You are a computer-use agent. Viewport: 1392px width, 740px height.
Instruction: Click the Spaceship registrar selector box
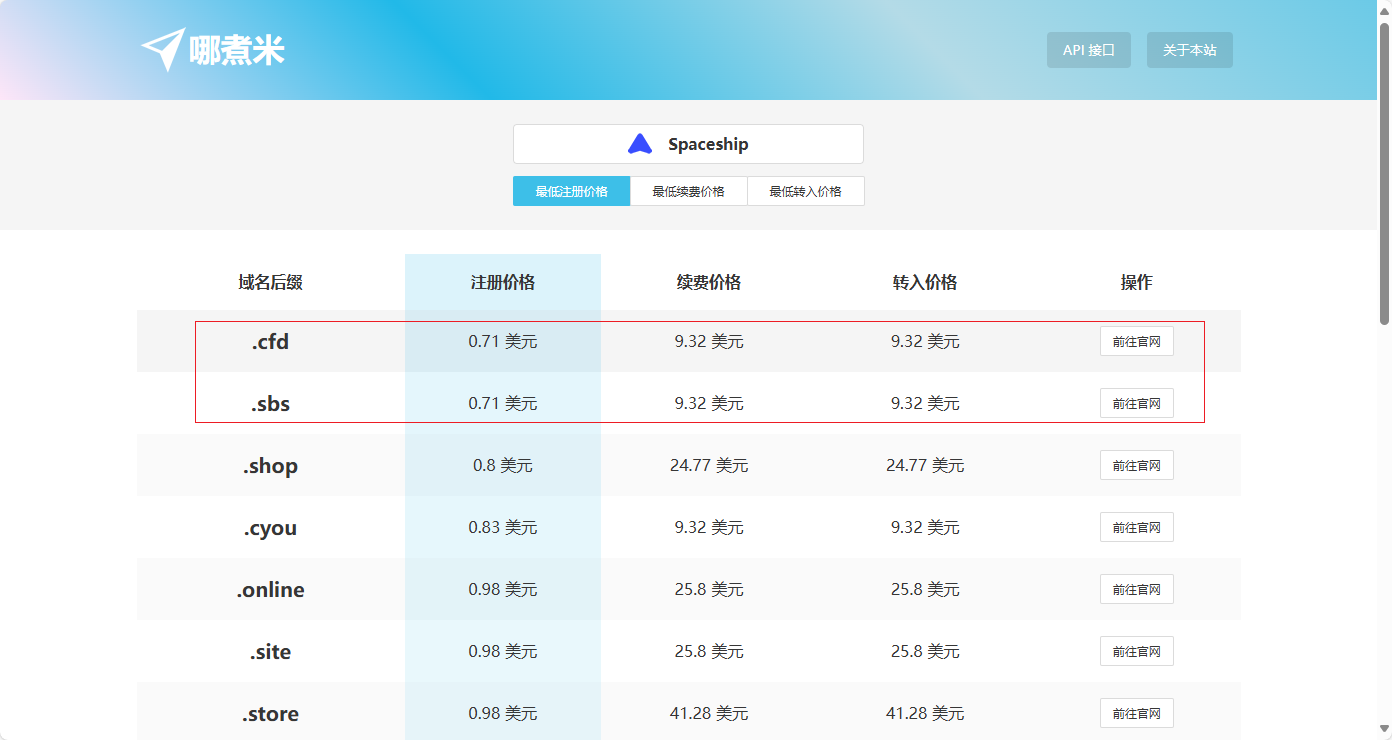point(688,144)
